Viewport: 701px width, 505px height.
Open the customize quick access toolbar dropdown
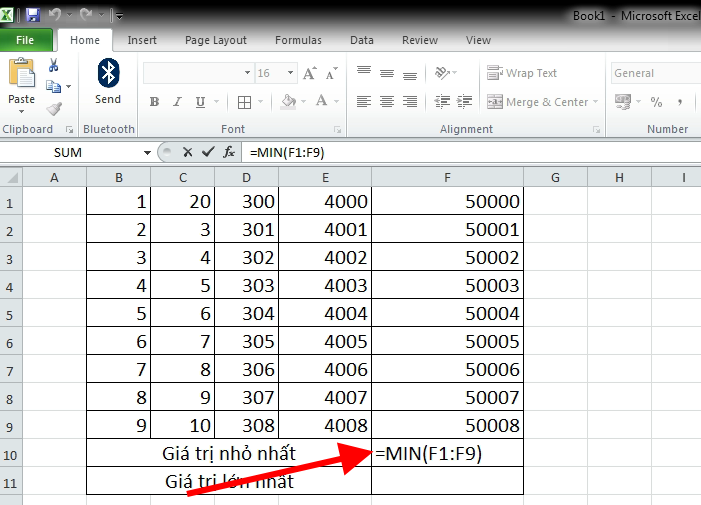pyautogui.click(x=119, y=17)
